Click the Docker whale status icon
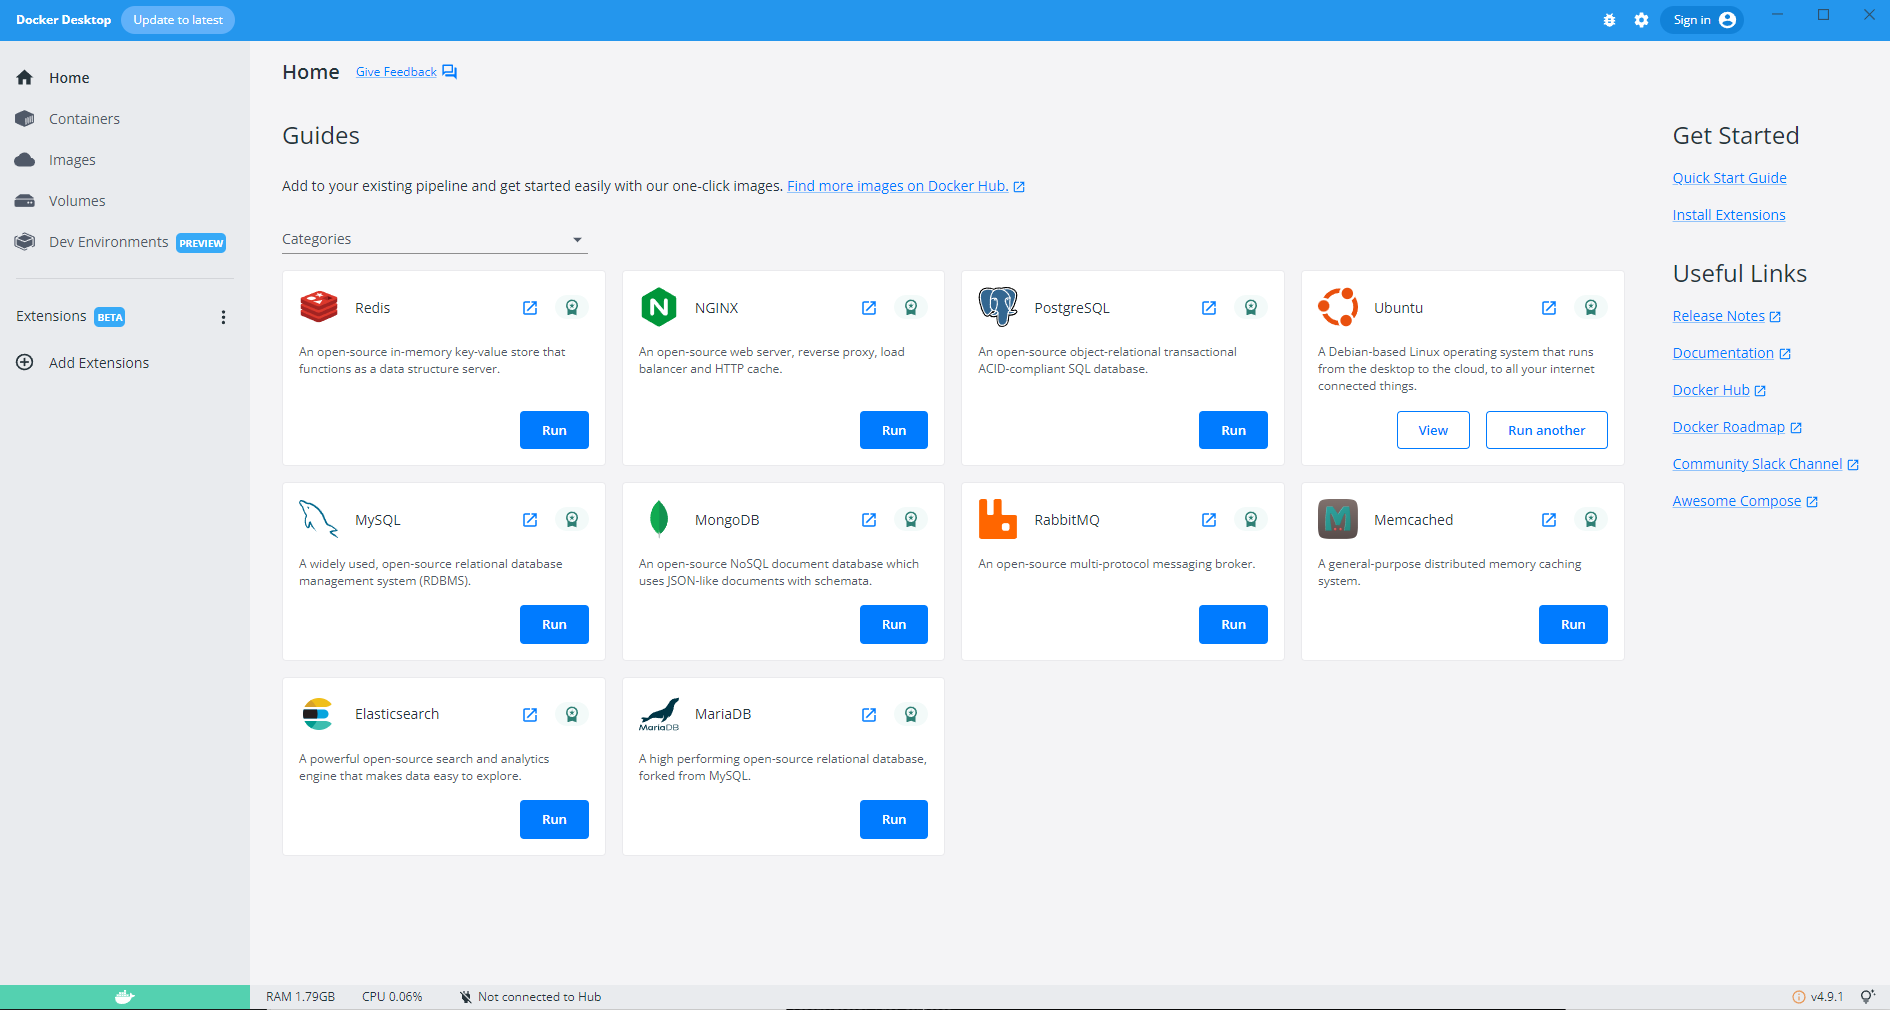This screenshot has height=1010, width=1890. click(124, 997)
